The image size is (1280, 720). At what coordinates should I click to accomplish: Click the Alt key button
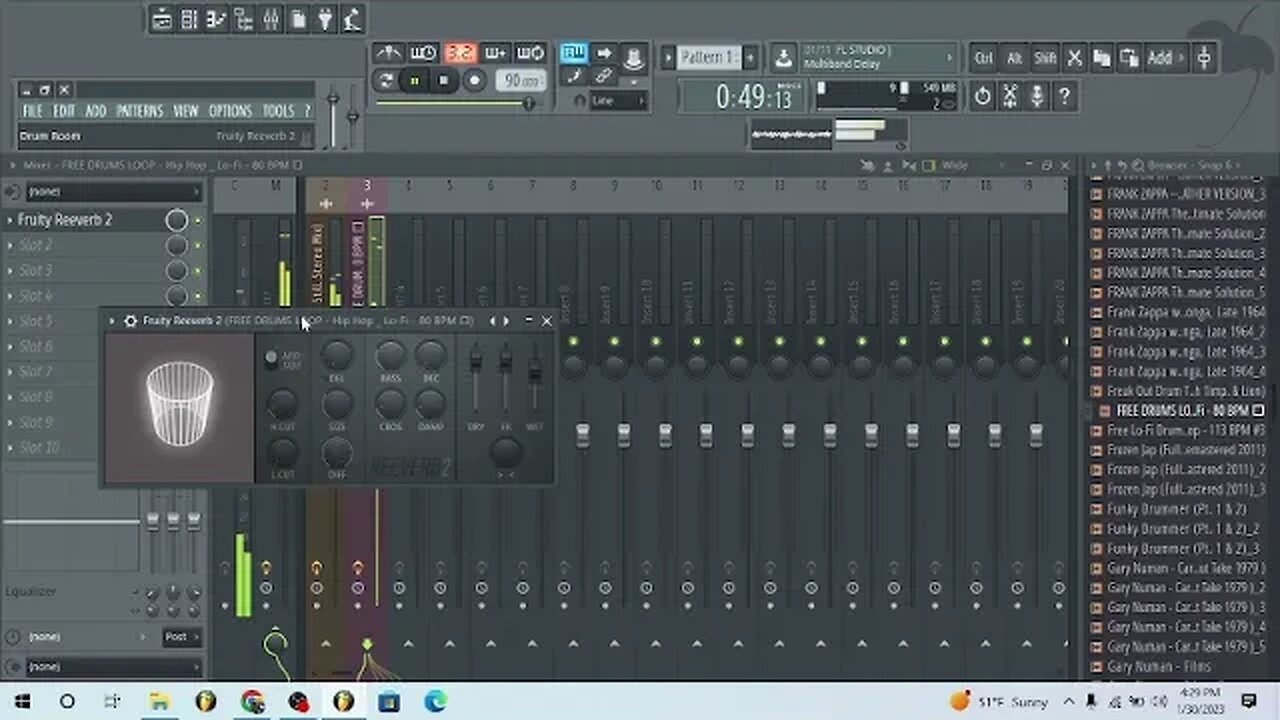(1014, 59)
